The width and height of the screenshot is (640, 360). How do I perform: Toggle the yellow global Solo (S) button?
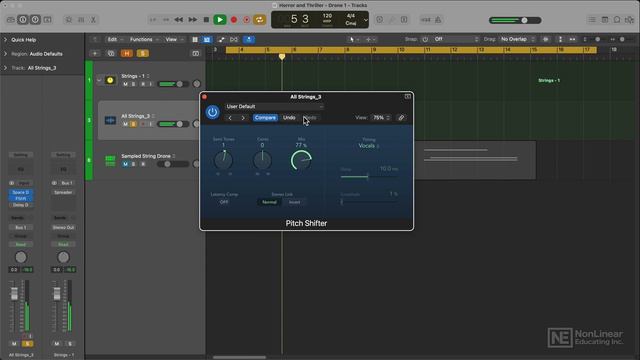point(142,53)
